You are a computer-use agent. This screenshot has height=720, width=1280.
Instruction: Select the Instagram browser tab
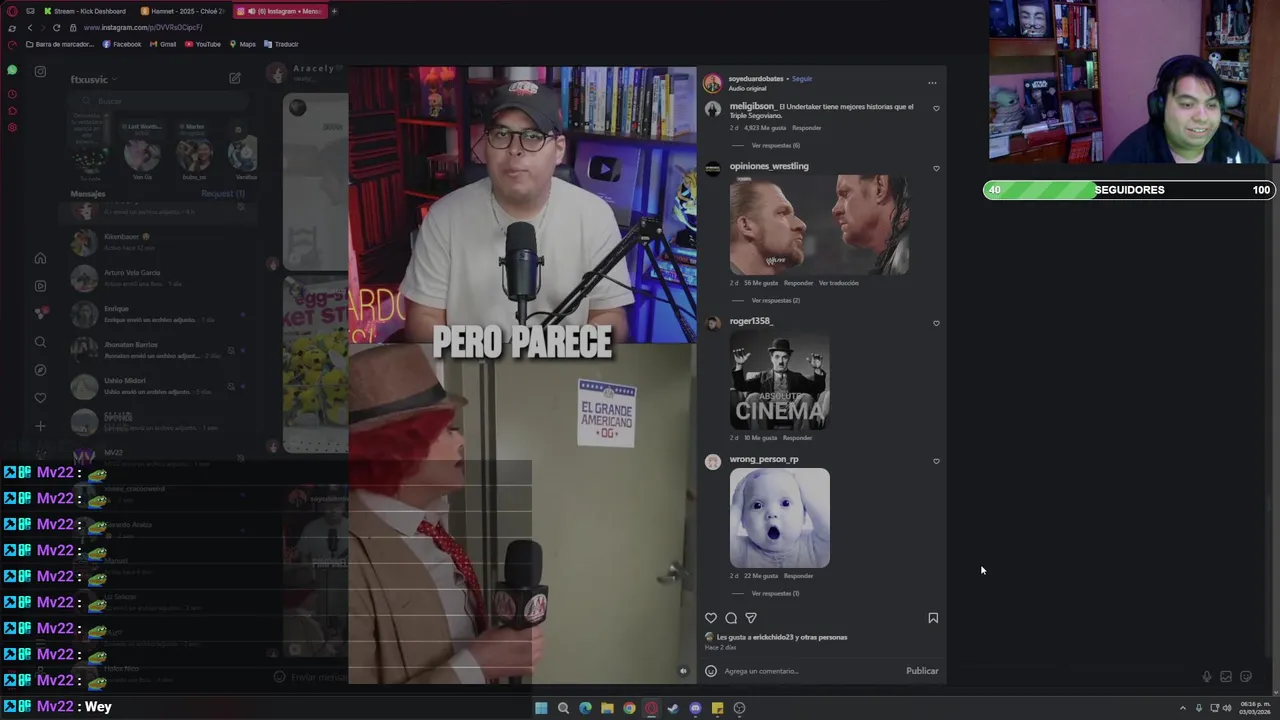(280, 11)
